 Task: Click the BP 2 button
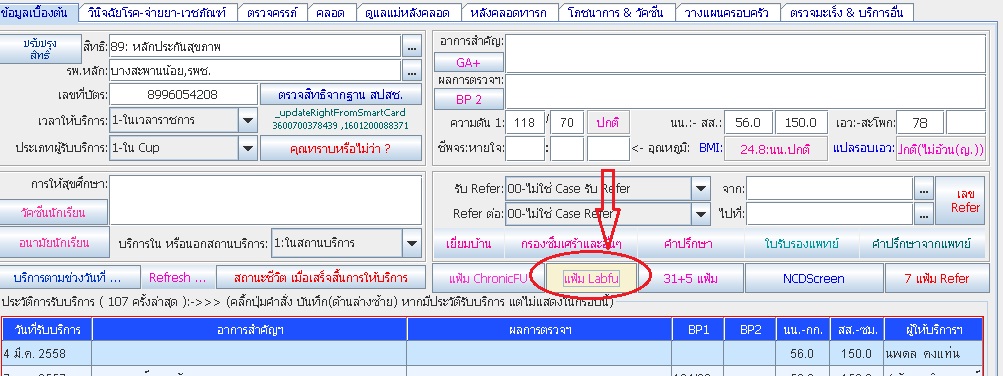pyautogui.click(x=469, y=100)
